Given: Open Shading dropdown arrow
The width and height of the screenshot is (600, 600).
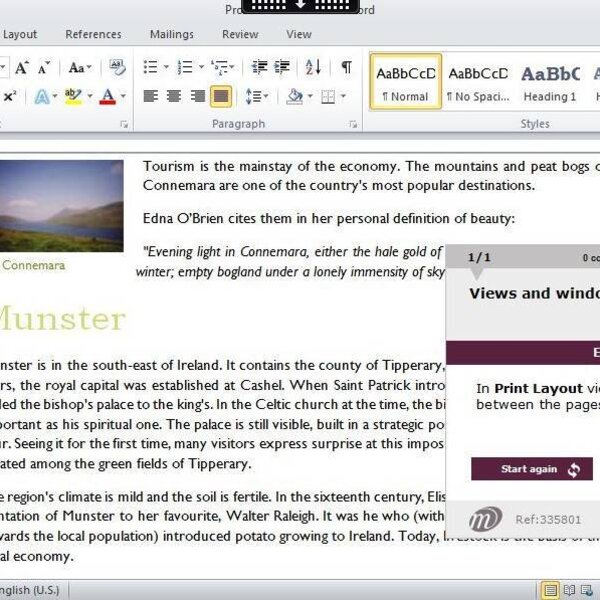Looking at the screenshot, I should click(310, 96).
